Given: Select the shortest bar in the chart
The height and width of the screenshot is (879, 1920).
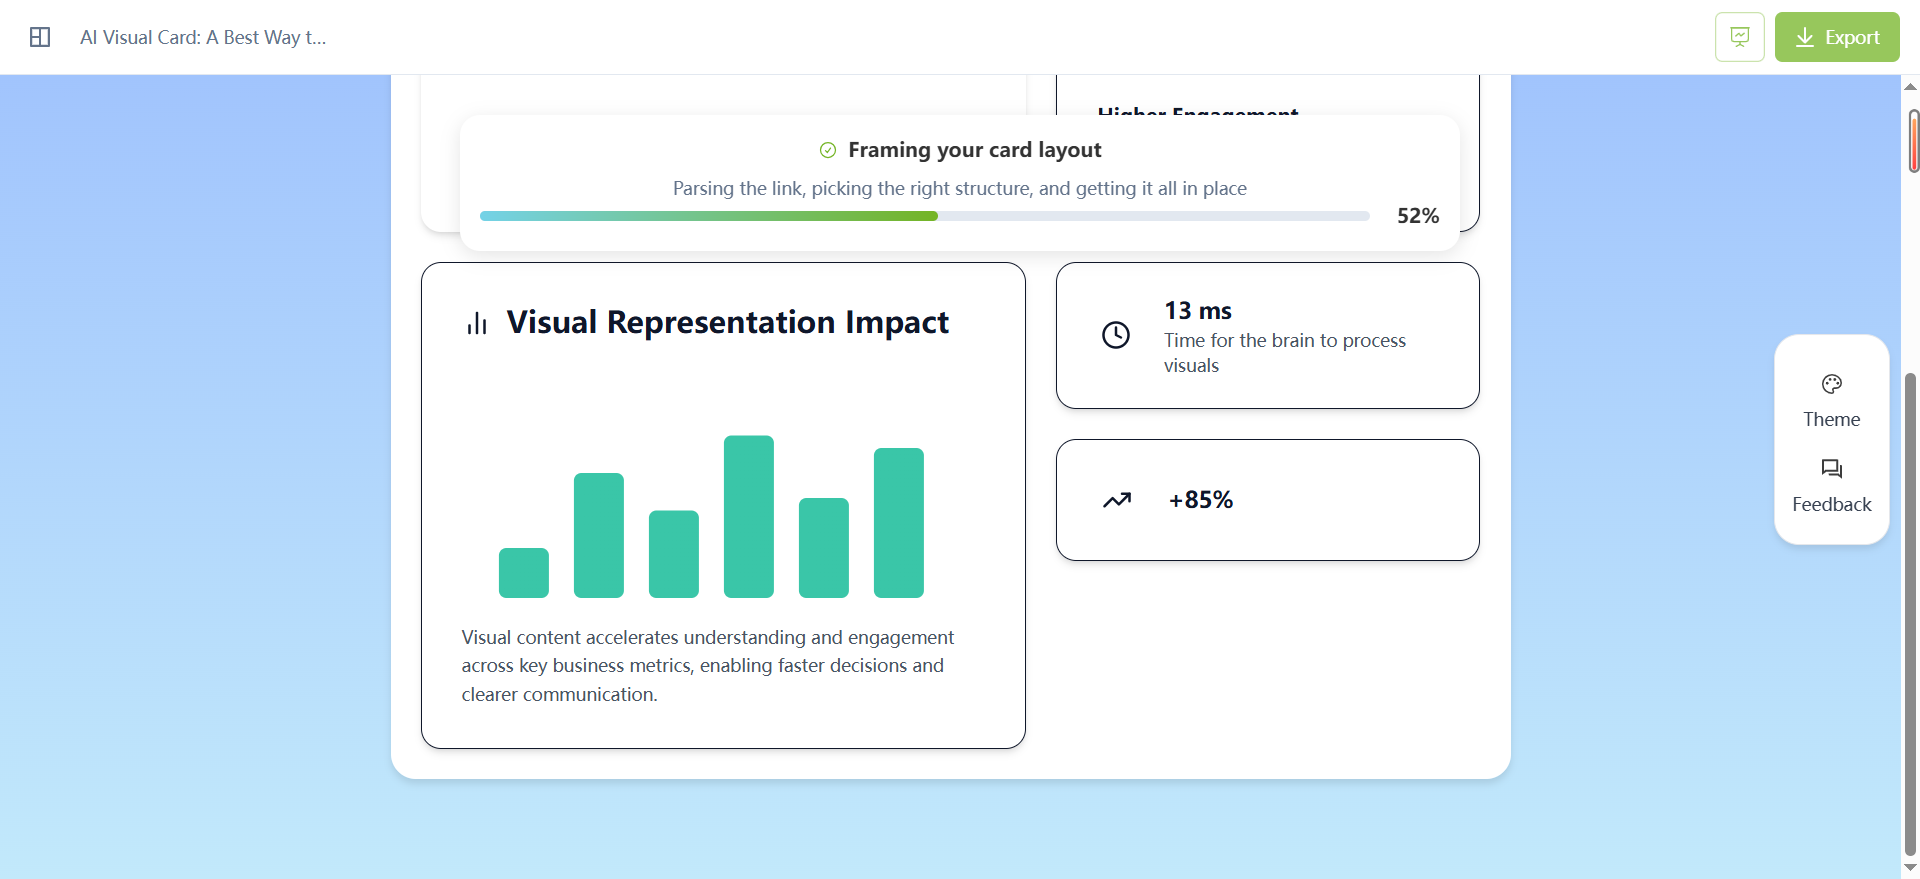Looking at the screenshot, I should click(523, 573).
